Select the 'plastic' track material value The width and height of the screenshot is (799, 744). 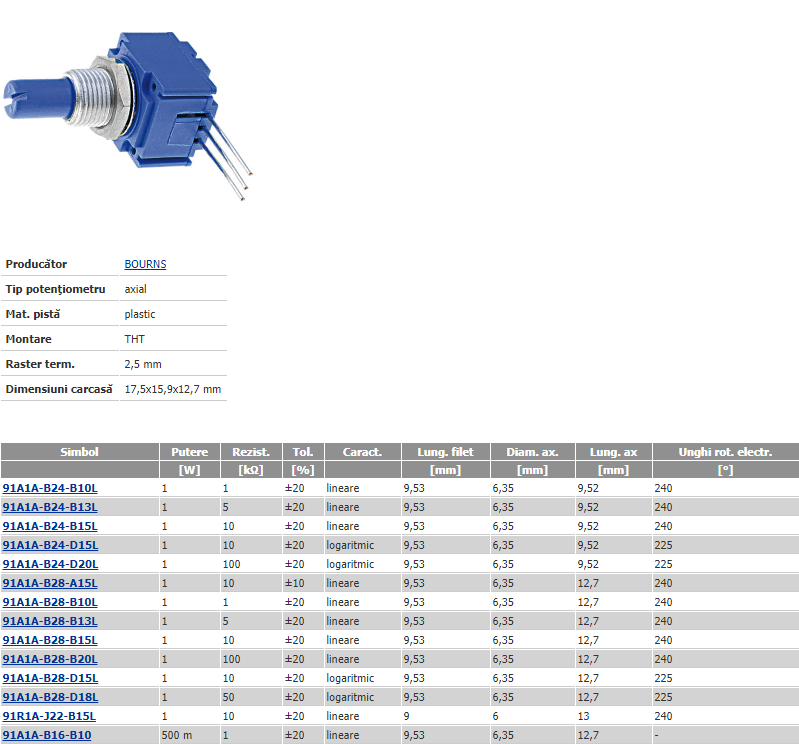coord(140,314)
